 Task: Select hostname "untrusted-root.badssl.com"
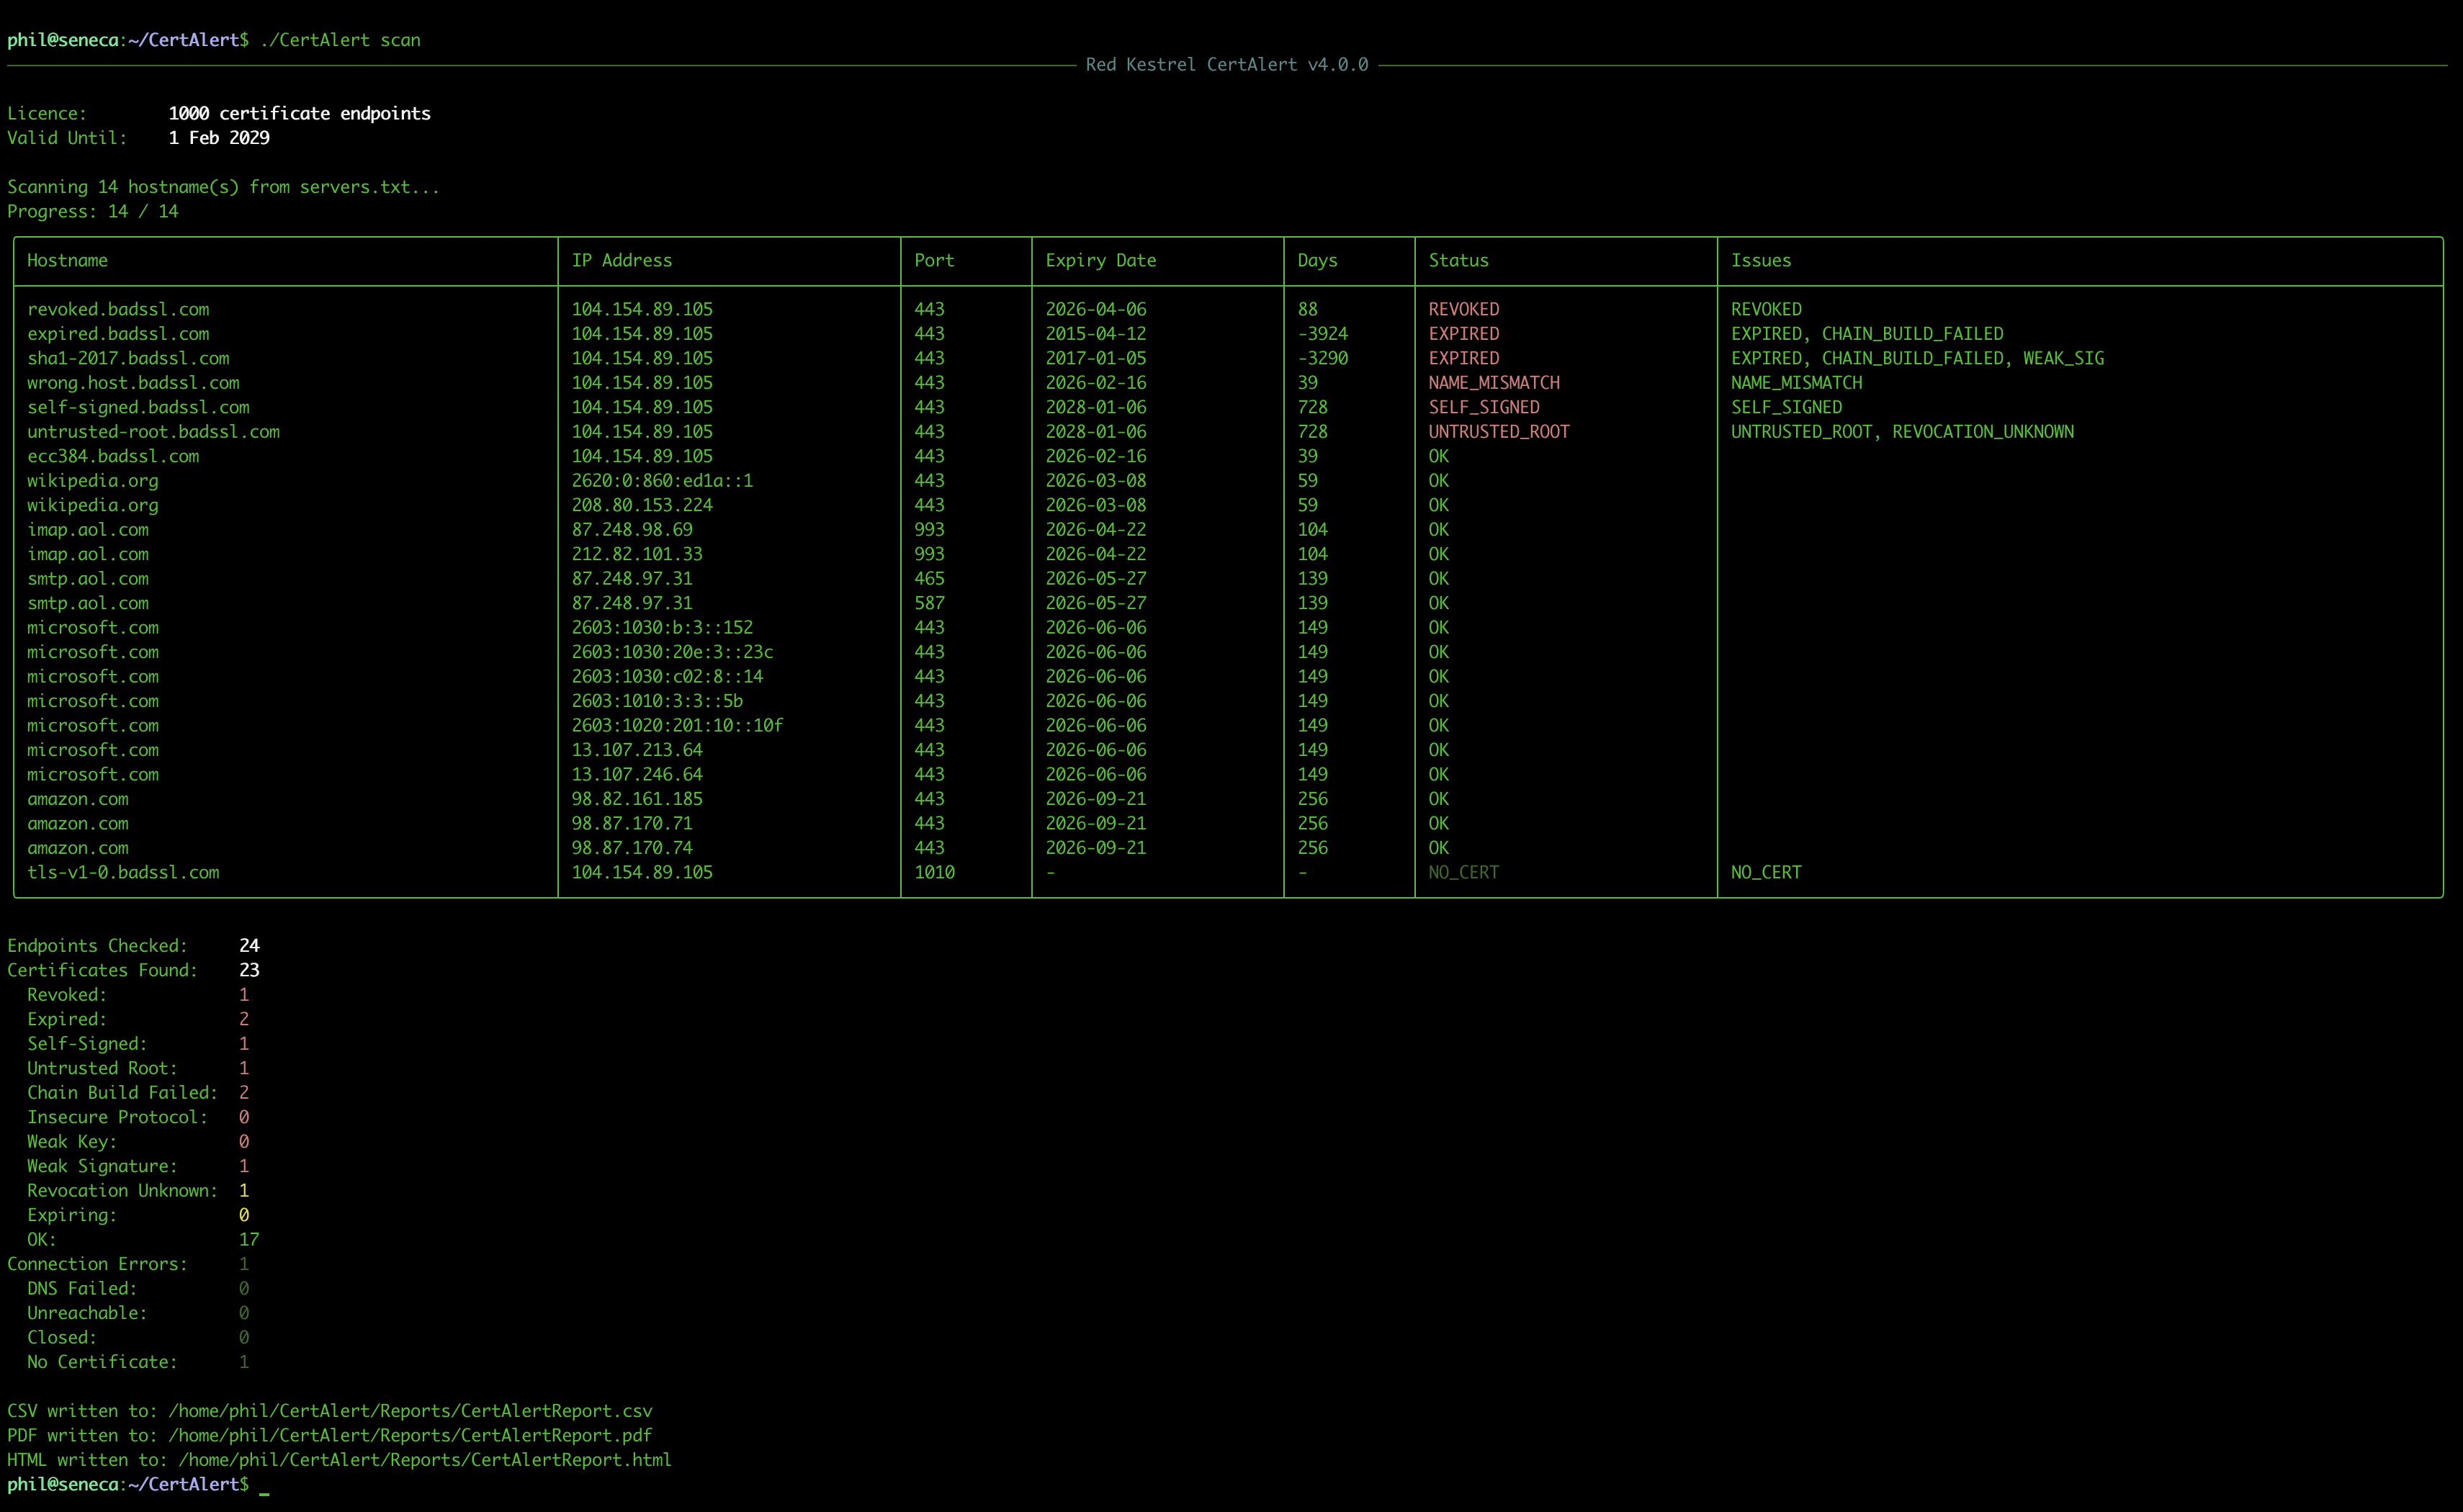tap(153, 432)
